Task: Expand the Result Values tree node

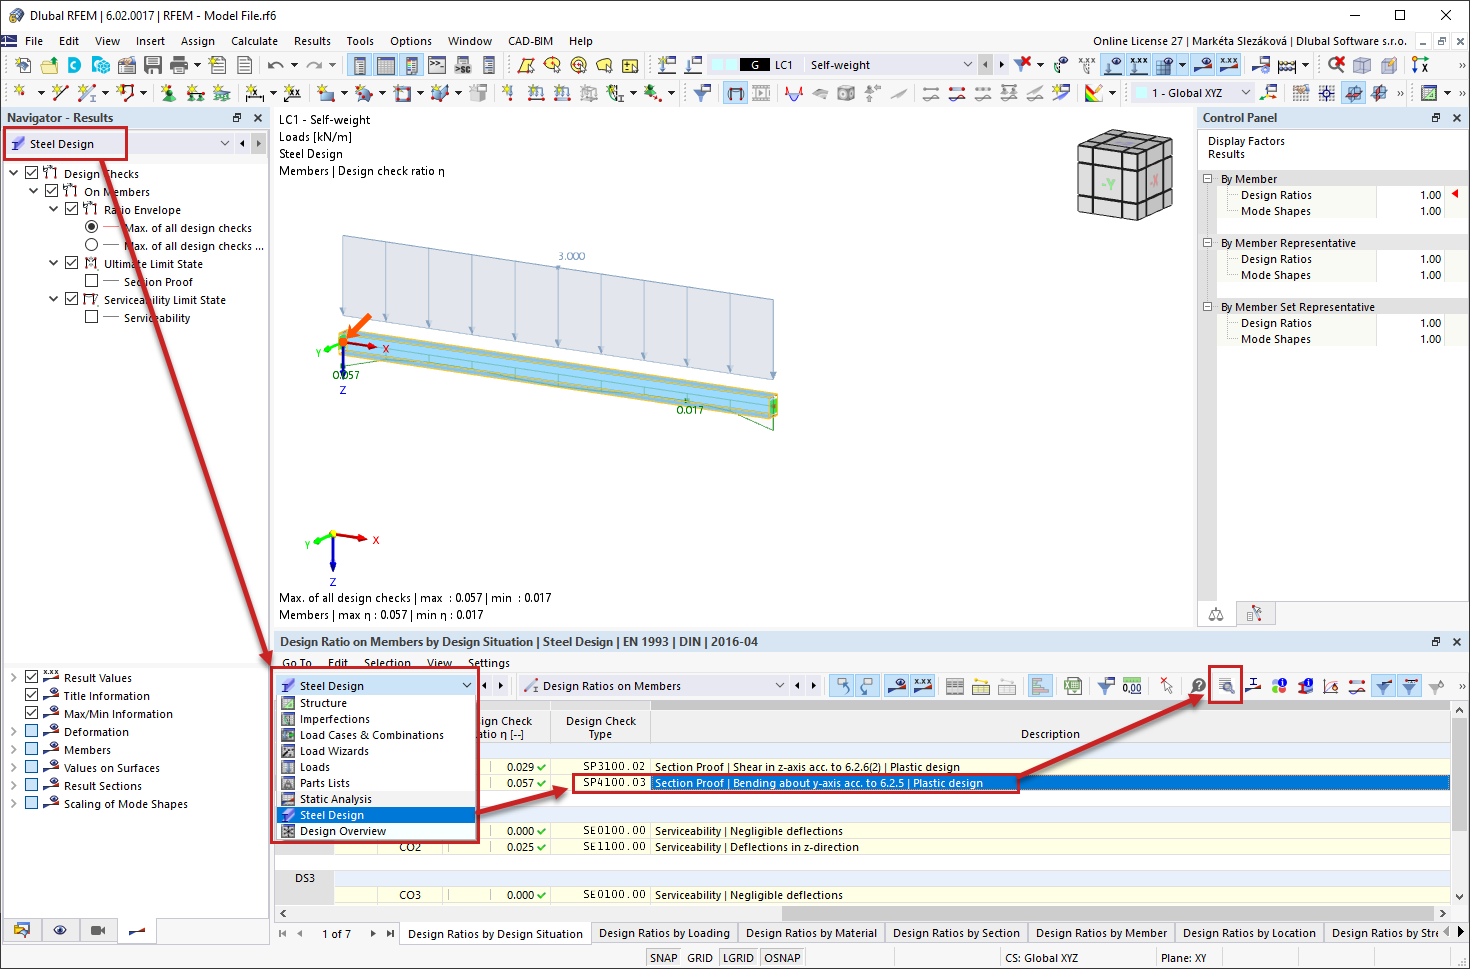Action: pyautogui.click(x=14, y=677)
